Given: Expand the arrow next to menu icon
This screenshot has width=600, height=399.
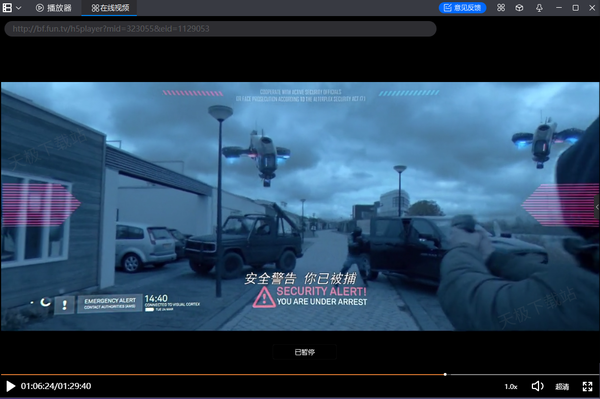Looking at the screenshot, I should [x=18, y=8].
